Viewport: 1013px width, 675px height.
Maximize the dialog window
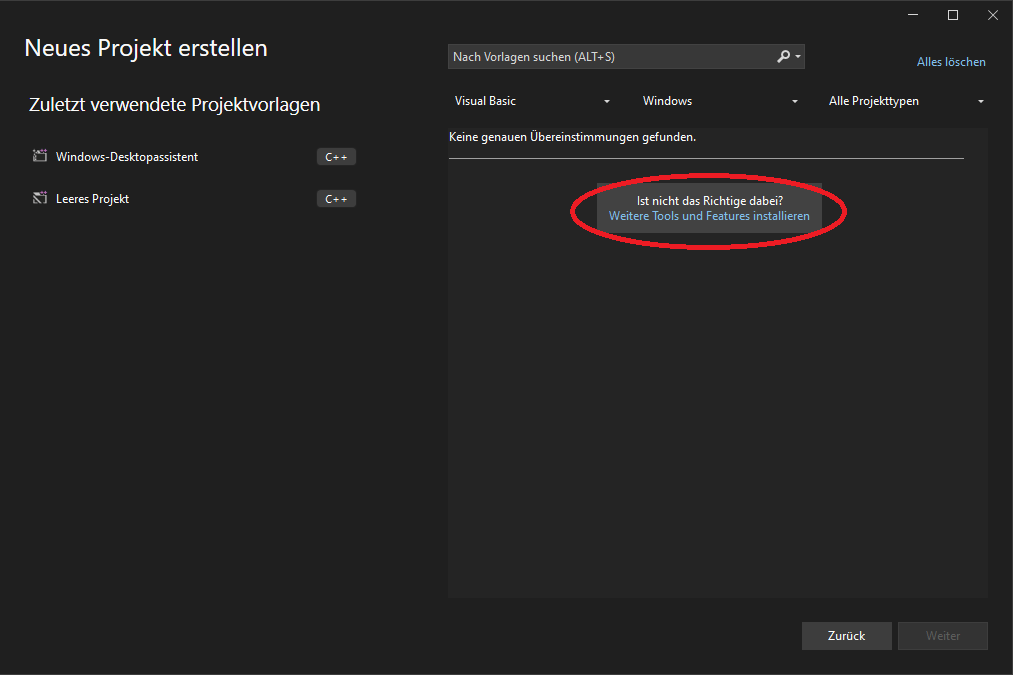click(953, 15)
